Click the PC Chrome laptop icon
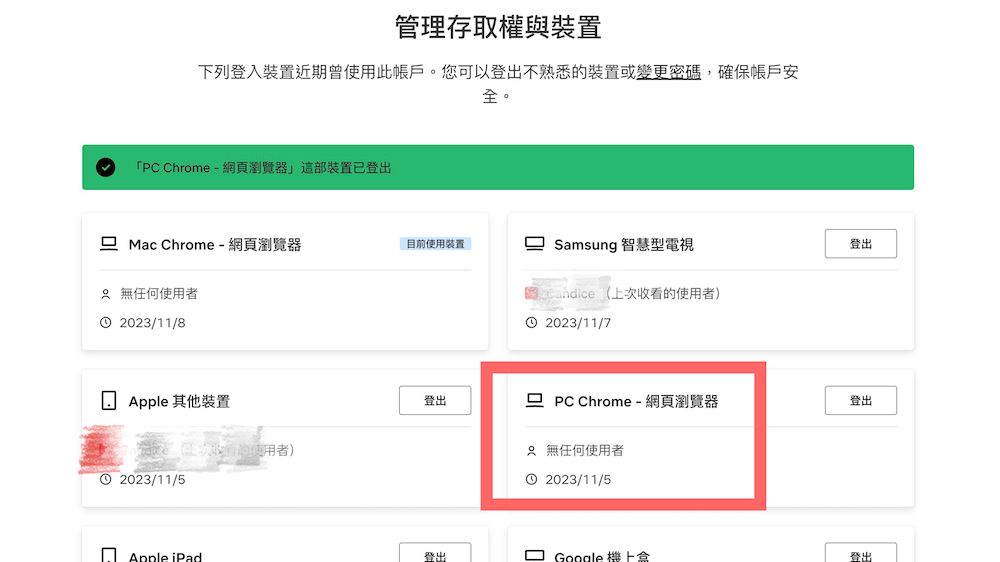This screenshot has width=1000, height=562. pyautogui.click(x=535, y=401)
